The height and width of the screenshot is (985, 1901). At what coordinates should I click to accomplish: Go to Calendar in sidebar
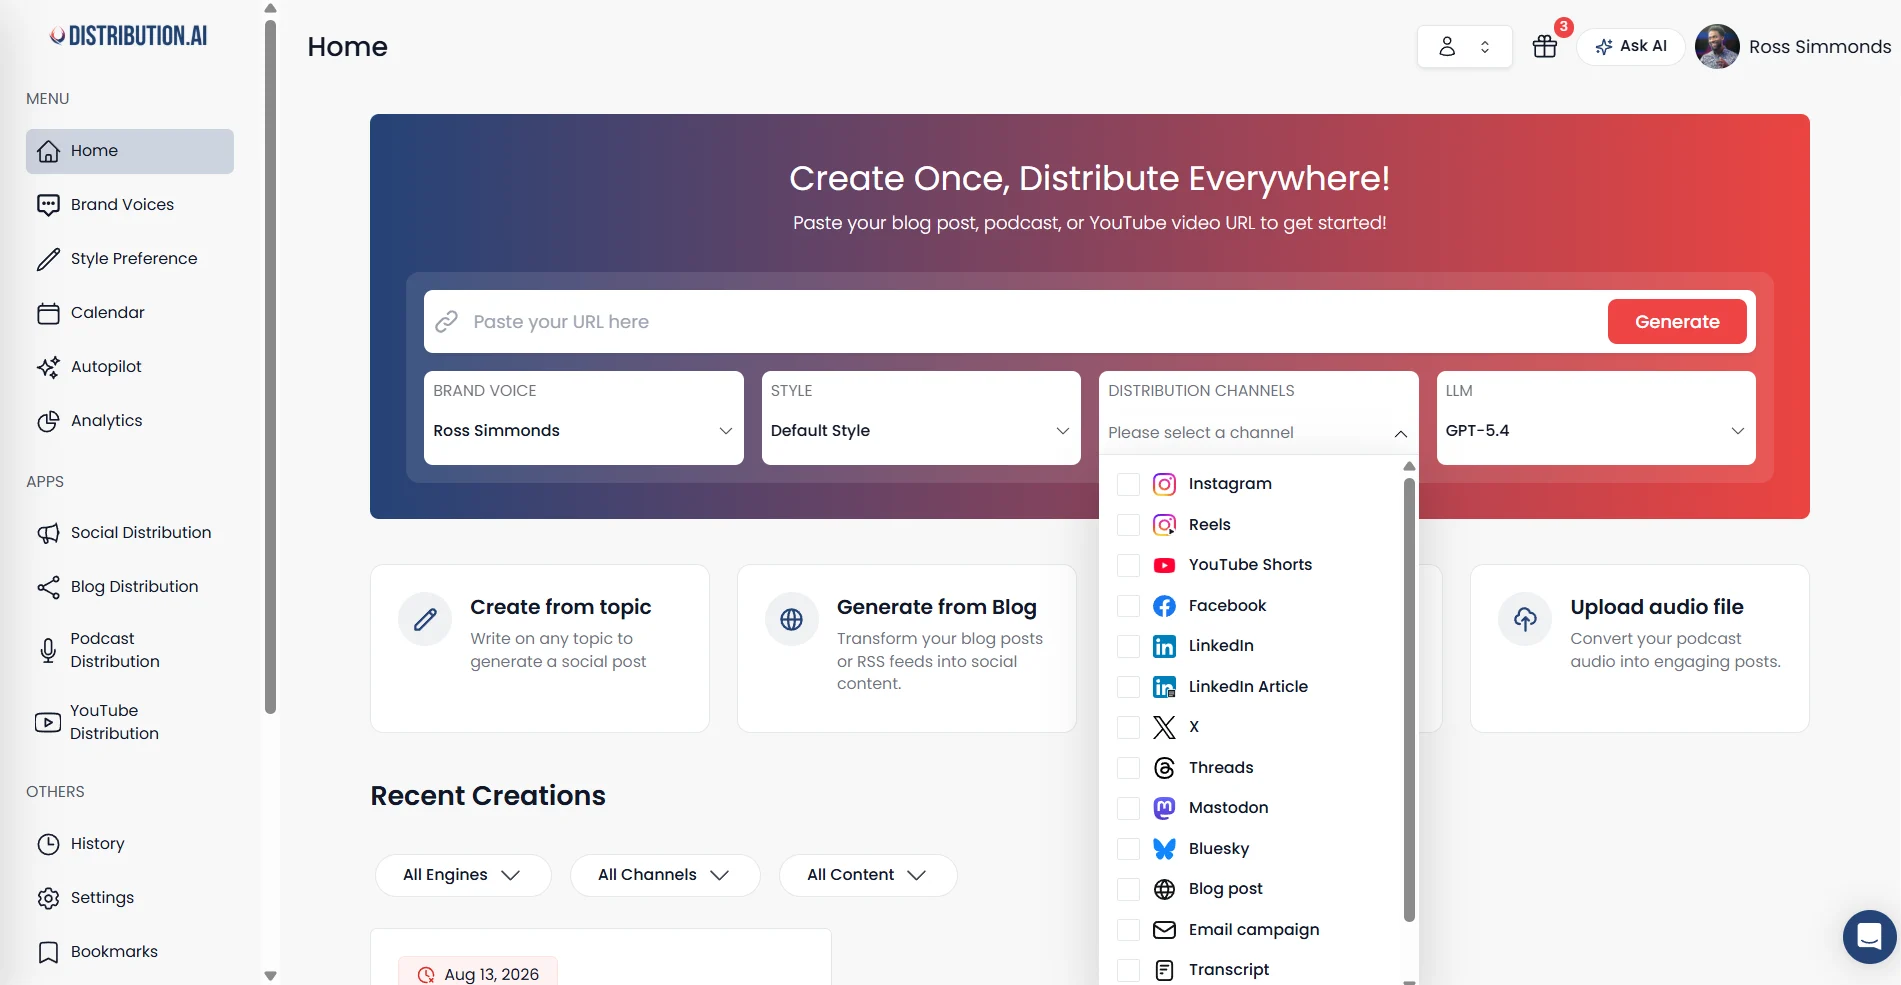(130, 313)
